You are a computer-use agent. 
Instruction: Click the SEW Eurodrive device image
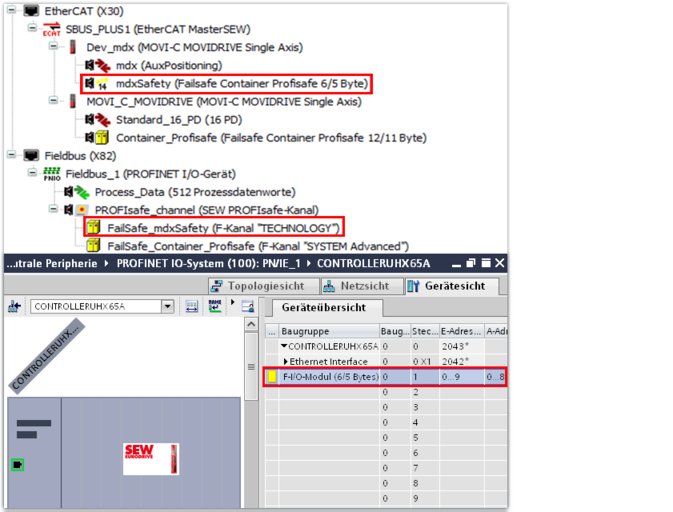[x=152, y=459]
